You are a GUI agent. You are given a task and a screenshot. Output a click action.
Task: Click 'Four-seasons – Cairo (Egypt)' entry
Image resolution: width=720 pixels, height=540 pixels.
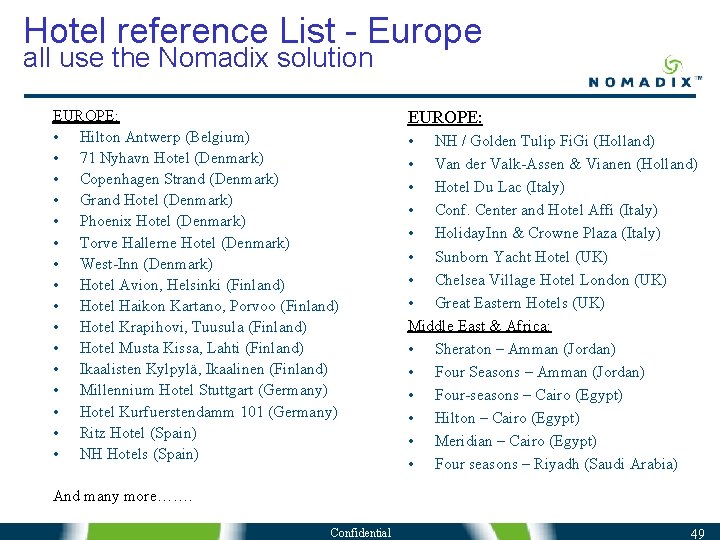coord(529,395)
